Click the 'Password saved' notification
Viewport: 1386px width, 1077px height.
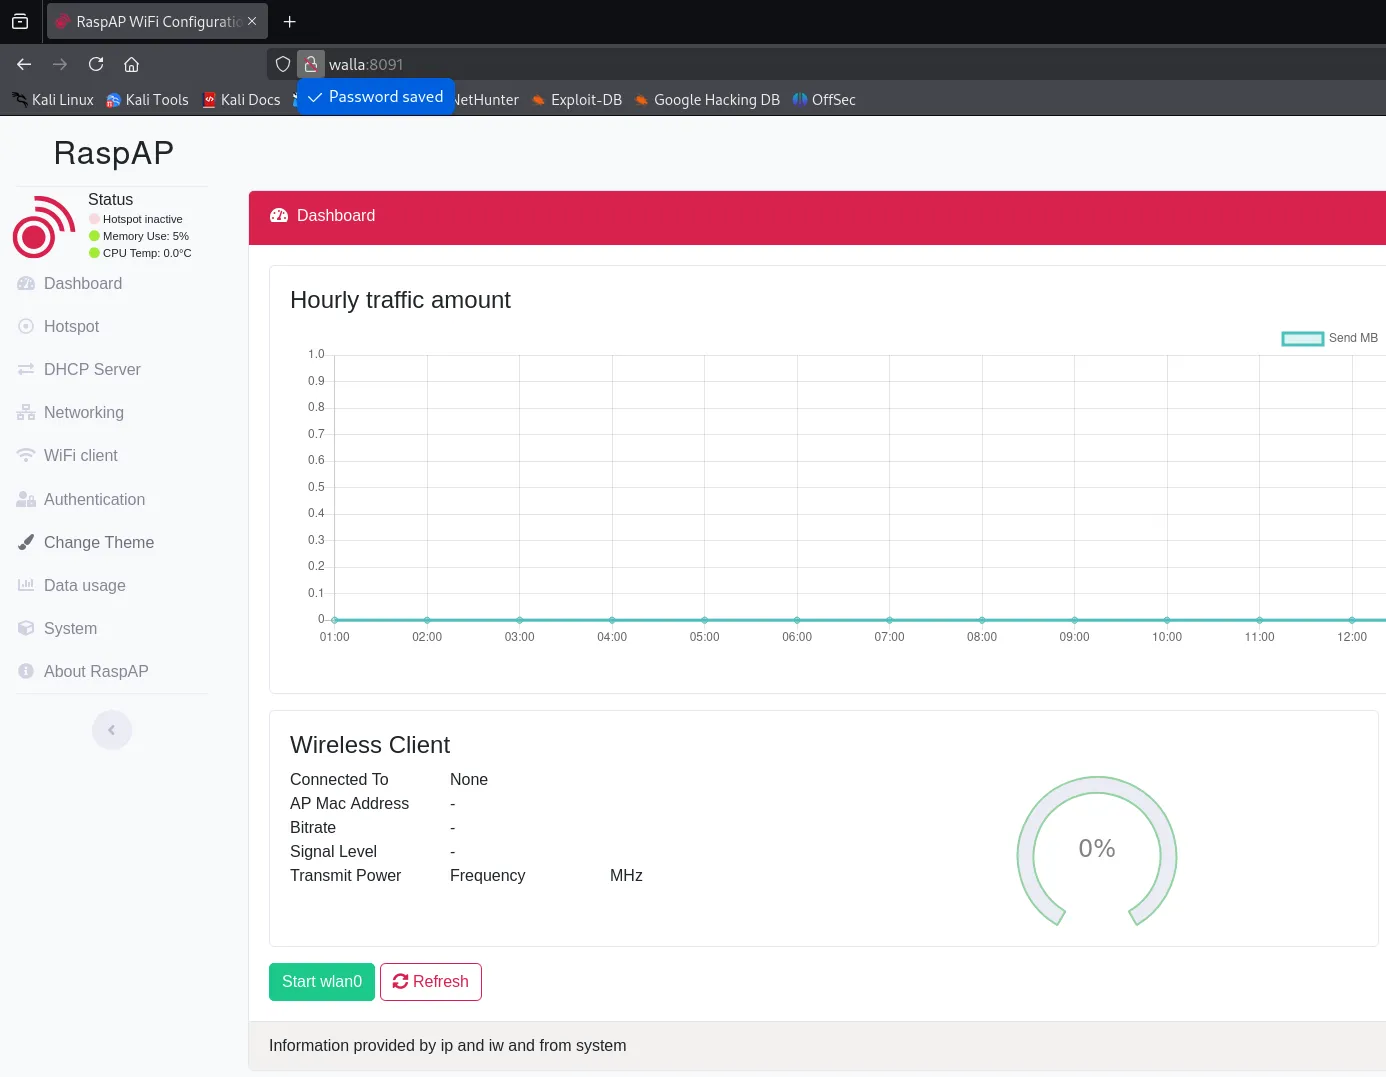click(376, 97)
